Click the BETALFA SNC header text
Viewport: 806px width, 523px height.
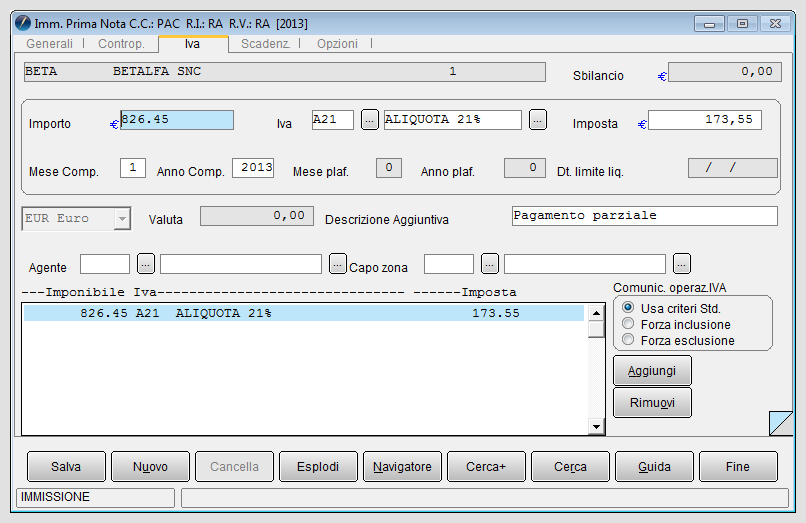[157, 71]
